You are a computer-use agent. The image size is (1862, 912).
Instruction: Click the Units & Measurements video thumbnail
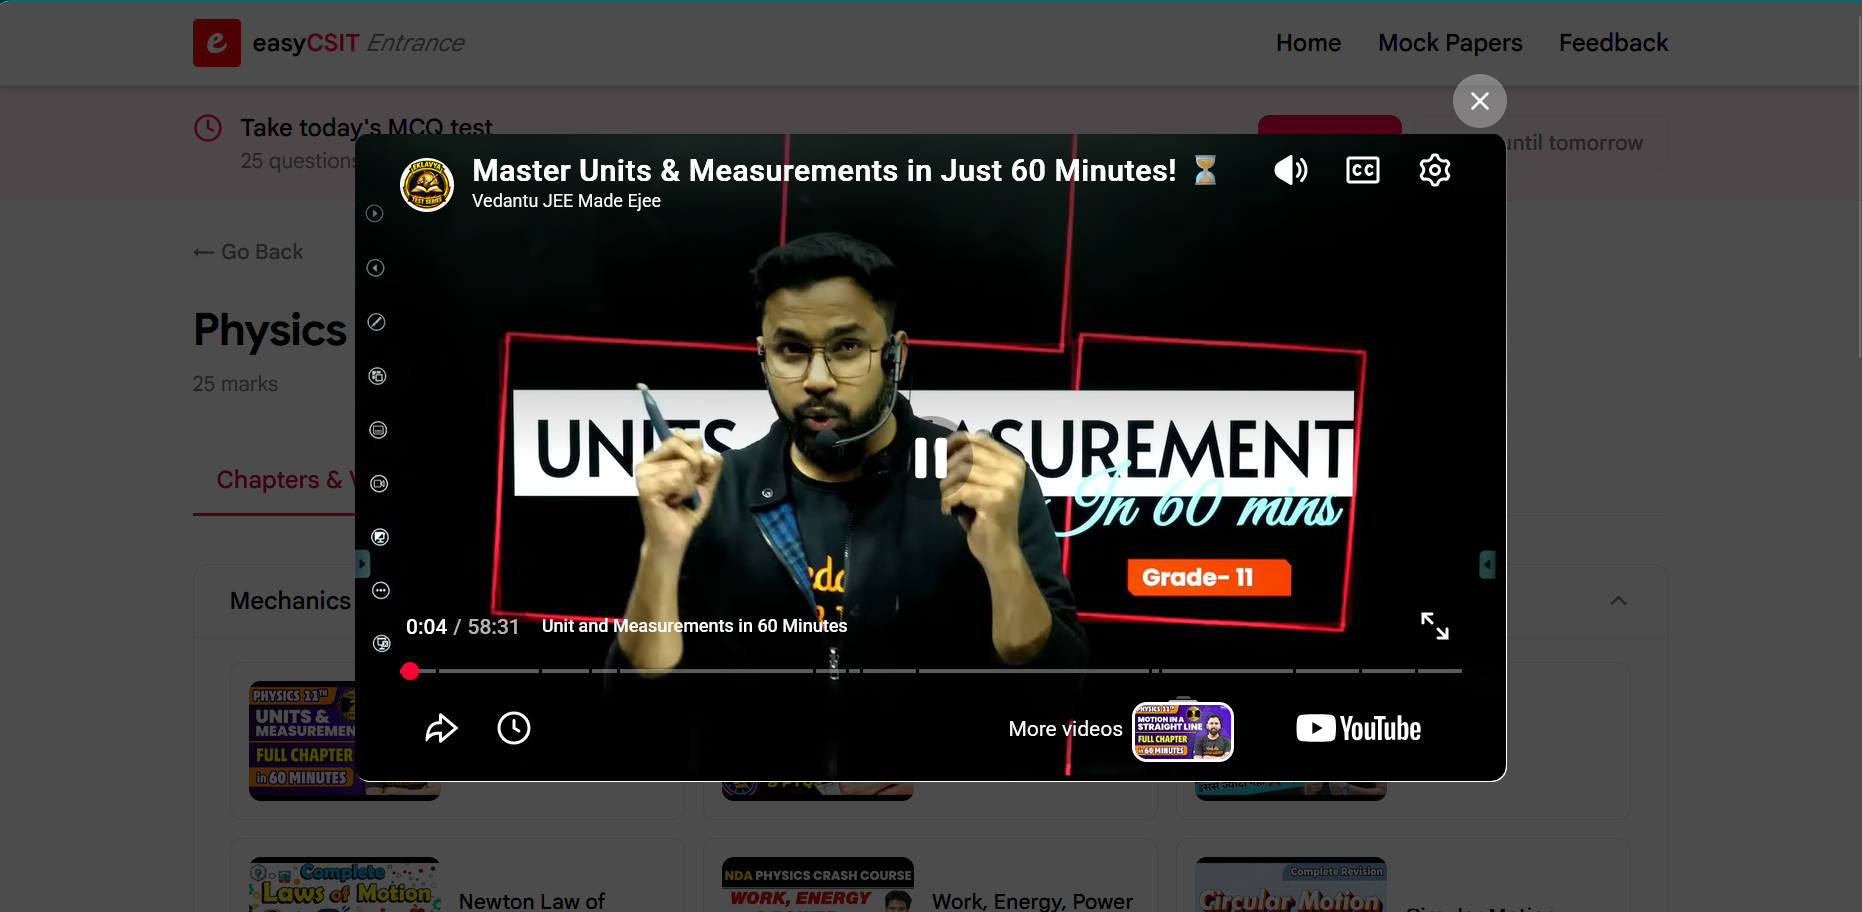pos(302,740)
